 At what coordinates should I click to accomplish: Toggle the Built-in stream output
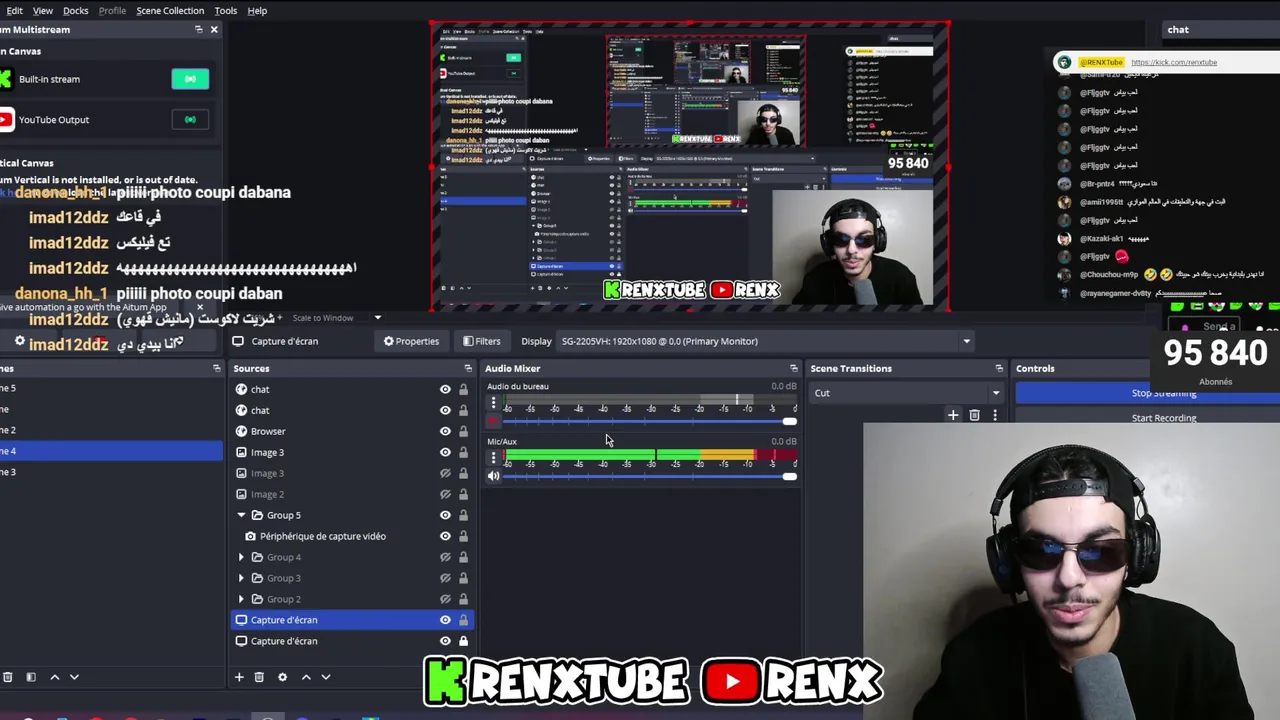pos(190,79)
